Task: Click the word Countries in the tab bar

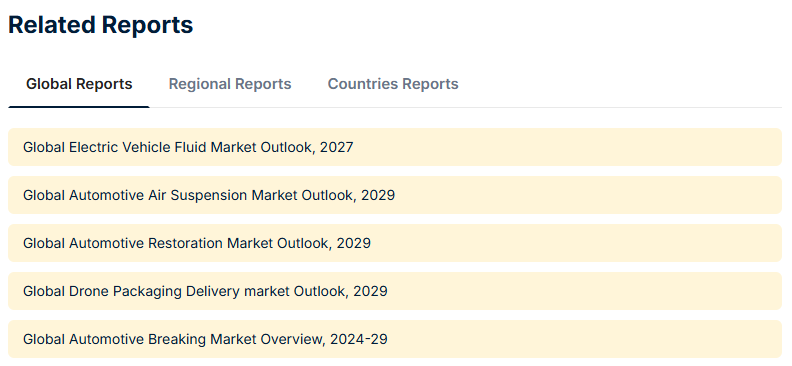Action: pos(360,84)
